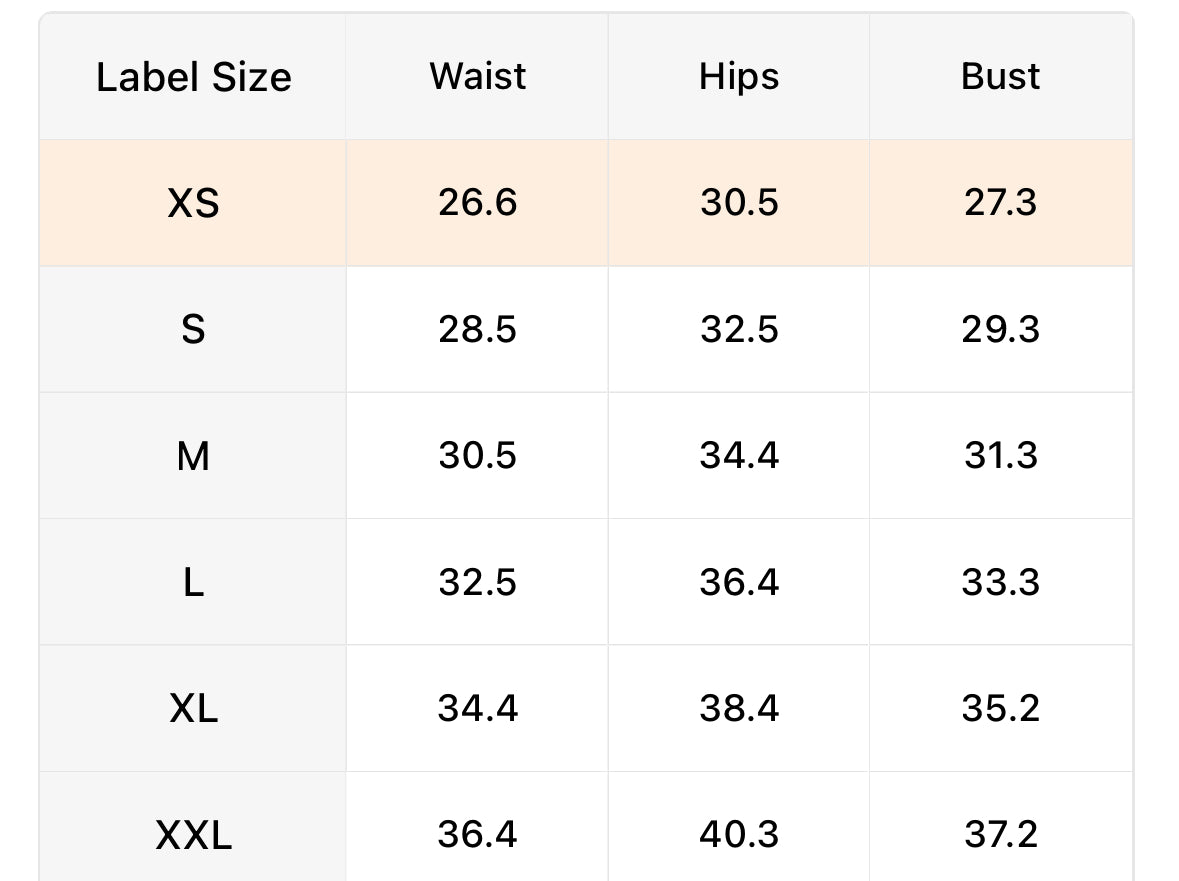This screenshot has width=1179, height=881.
Task: Choose the S size label
Action: pyautogui.click(x=193, y=329)
